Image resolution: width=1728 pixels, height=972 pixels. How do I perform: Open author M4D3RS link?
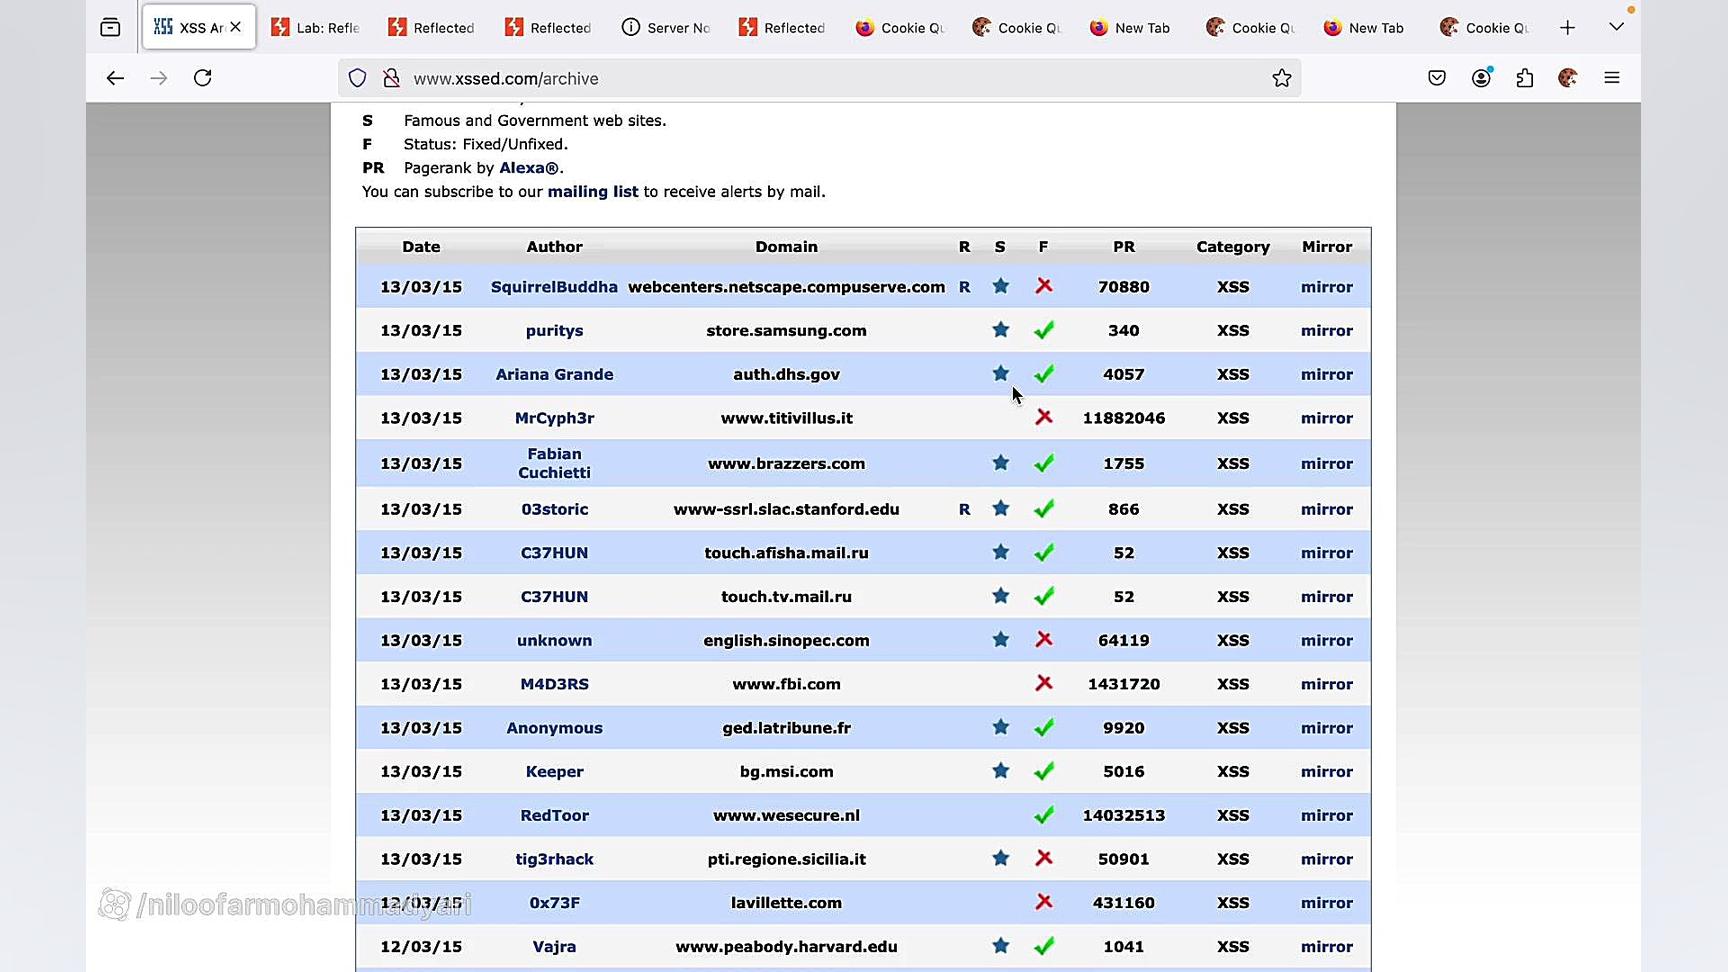(x=554, y=684)
